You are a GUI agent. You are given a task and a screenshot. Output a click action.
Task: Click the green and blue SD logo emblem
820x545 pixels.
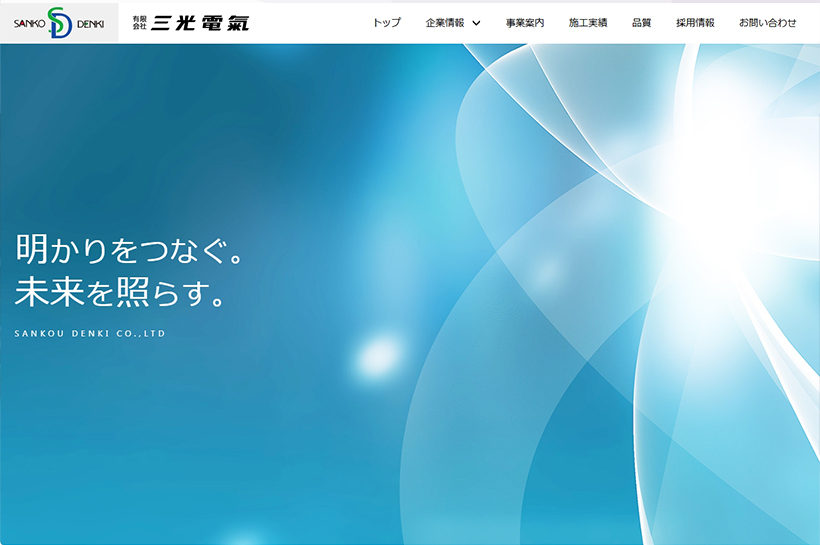[x=60, y=22]
